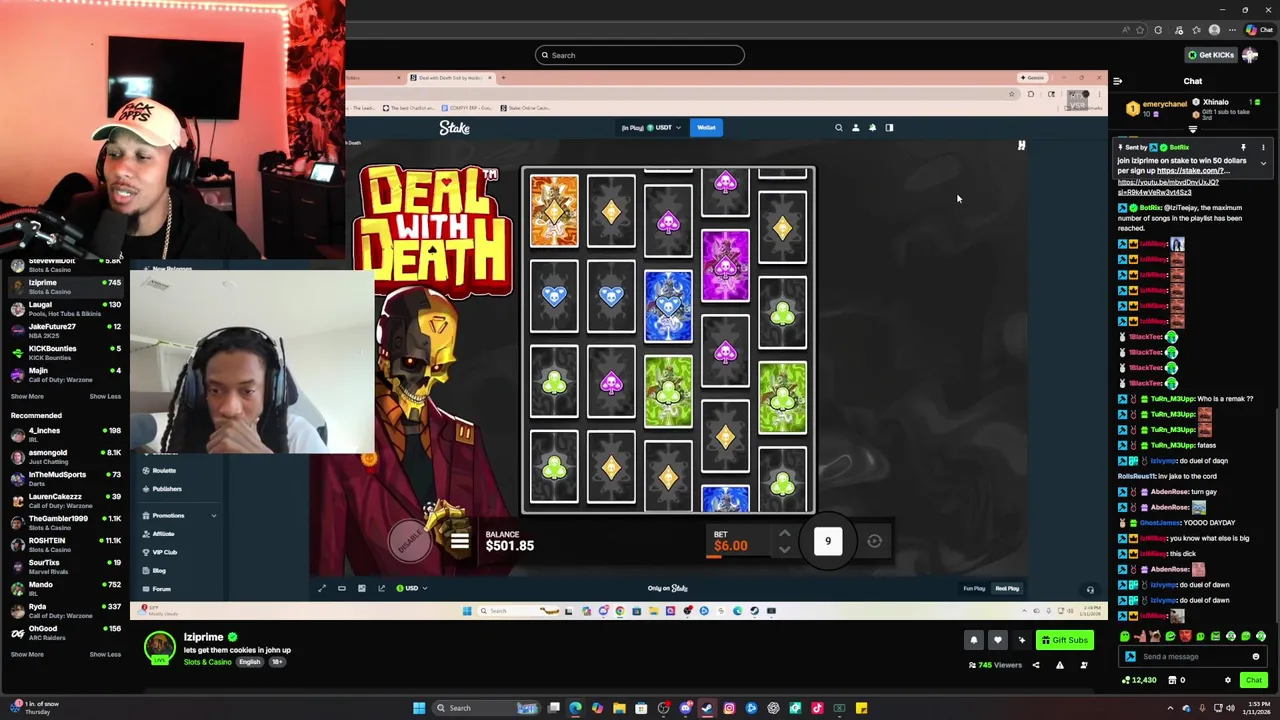
Task: Click the Slots & Casino category tag
Action: (x=207, y=662)
